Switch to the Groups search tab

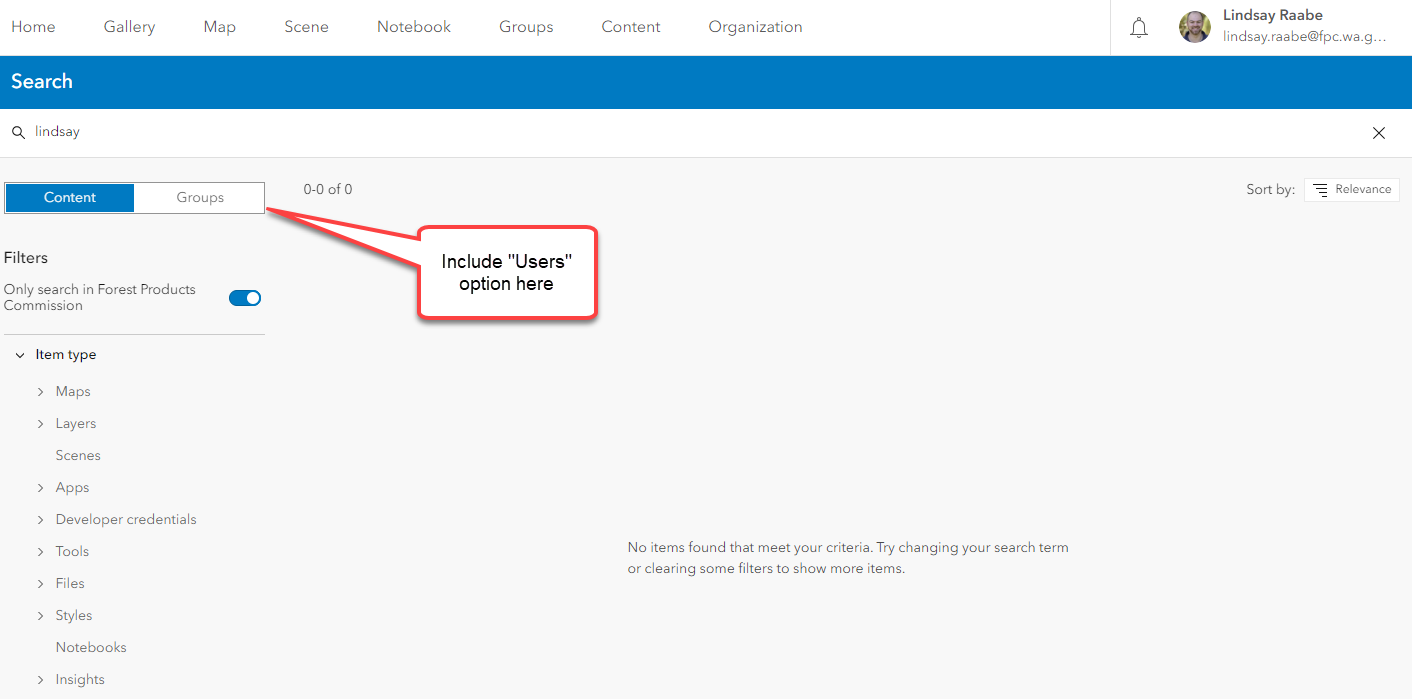(x=200, y=198)
